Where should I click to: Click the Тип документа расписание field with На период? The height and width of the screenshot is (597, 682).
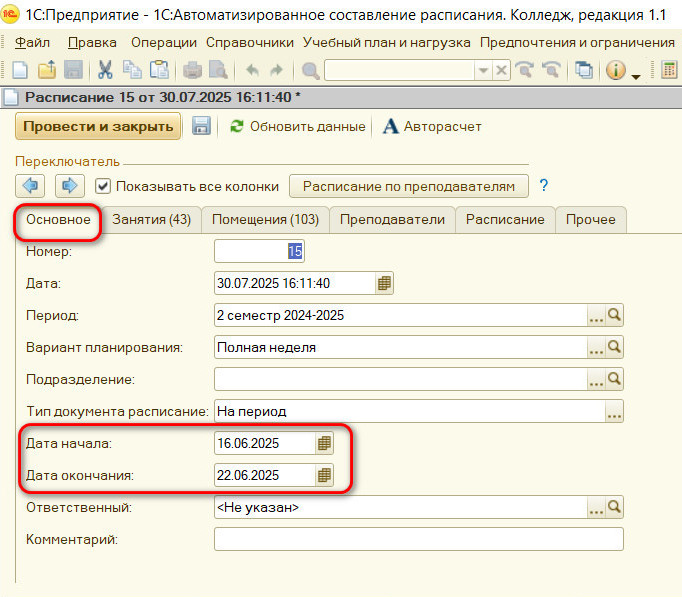coord(410,411)
